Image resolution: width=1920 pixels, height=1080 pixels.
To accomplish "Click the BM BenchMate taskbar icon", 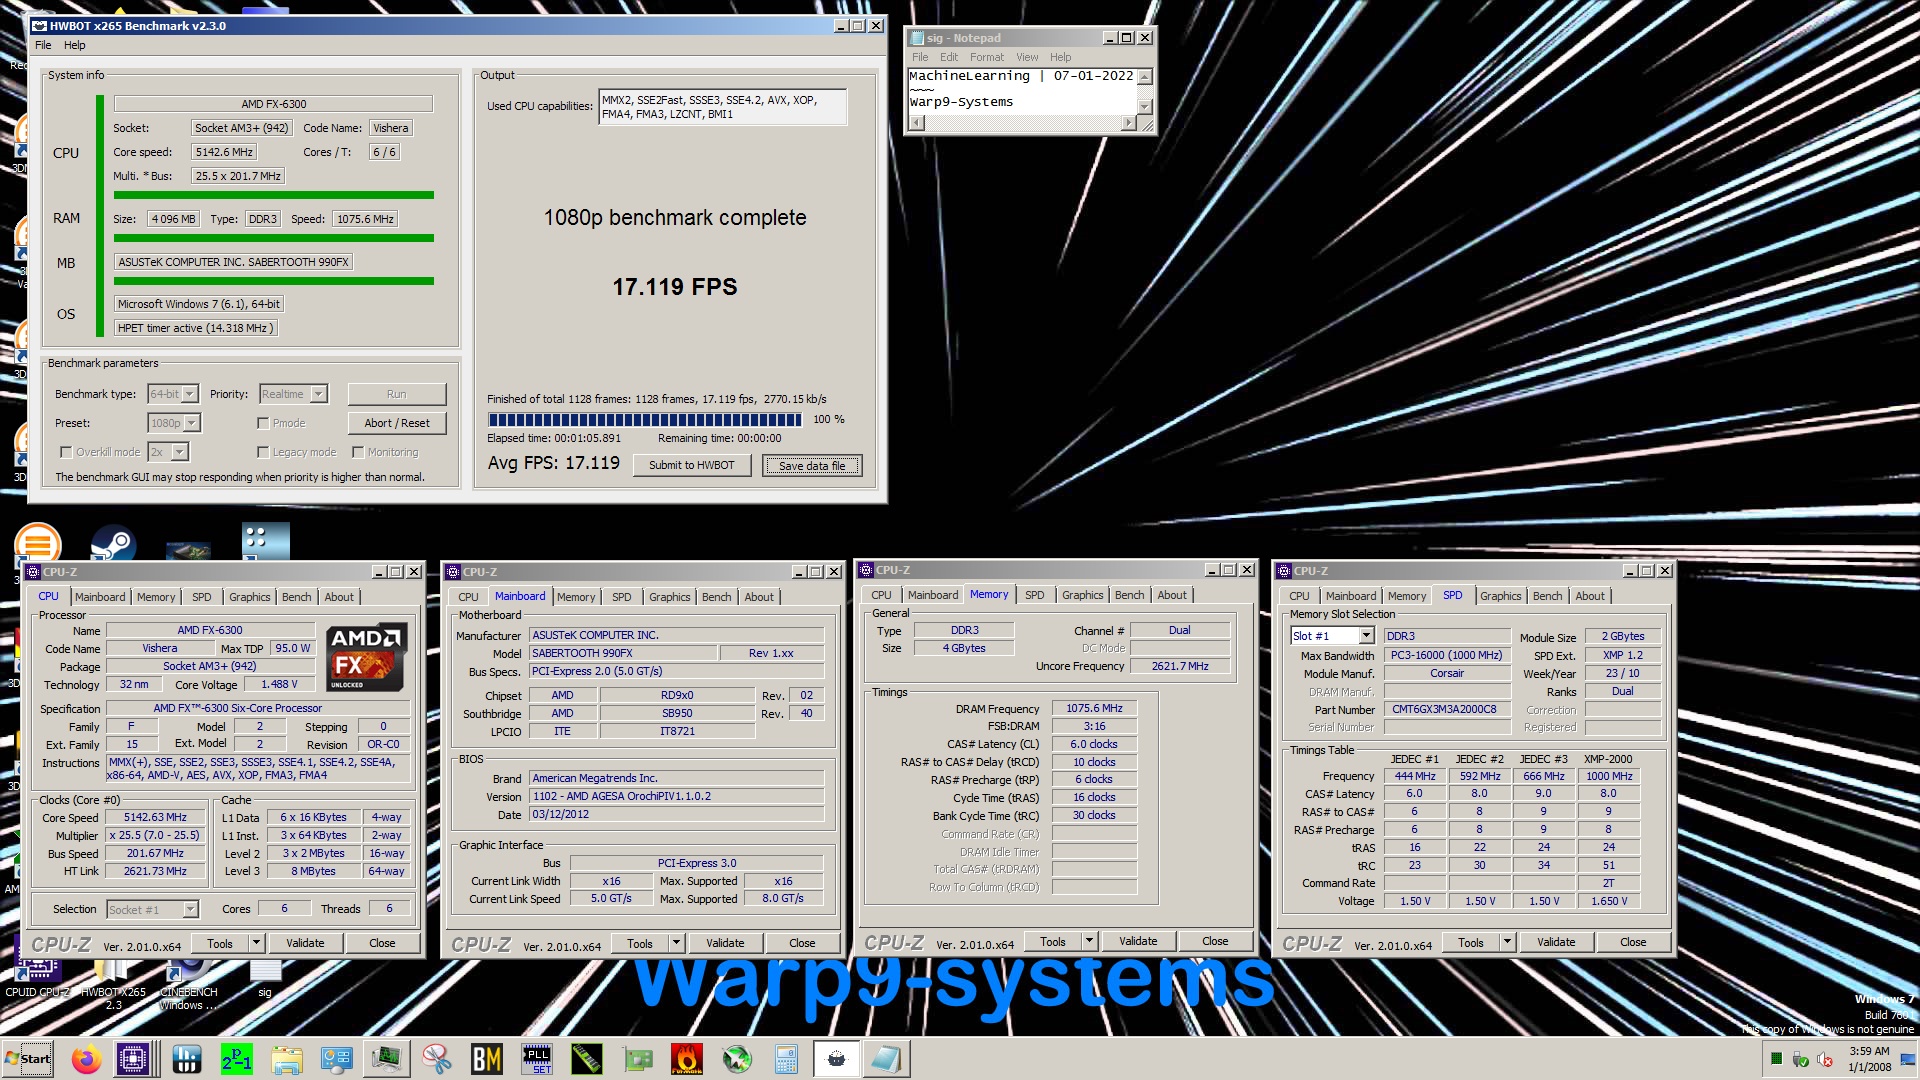I will click(x=487, y=1058).
